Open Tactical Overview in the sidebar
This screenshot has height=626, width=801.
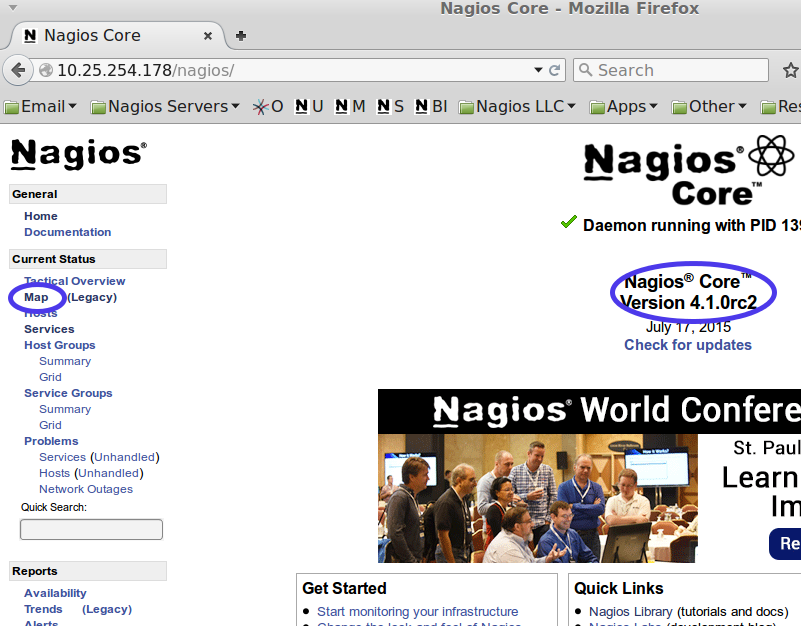(x=75, y=281)
